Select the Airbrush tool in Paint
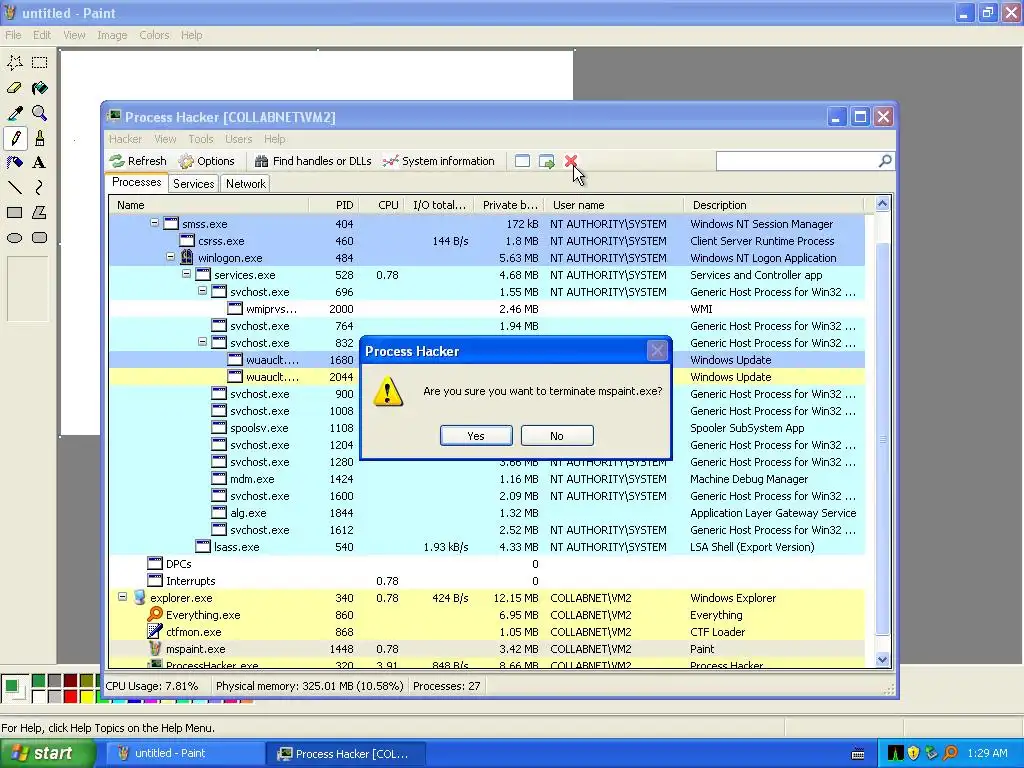This screenshot has width=1024, height=768. pos(15,163)
